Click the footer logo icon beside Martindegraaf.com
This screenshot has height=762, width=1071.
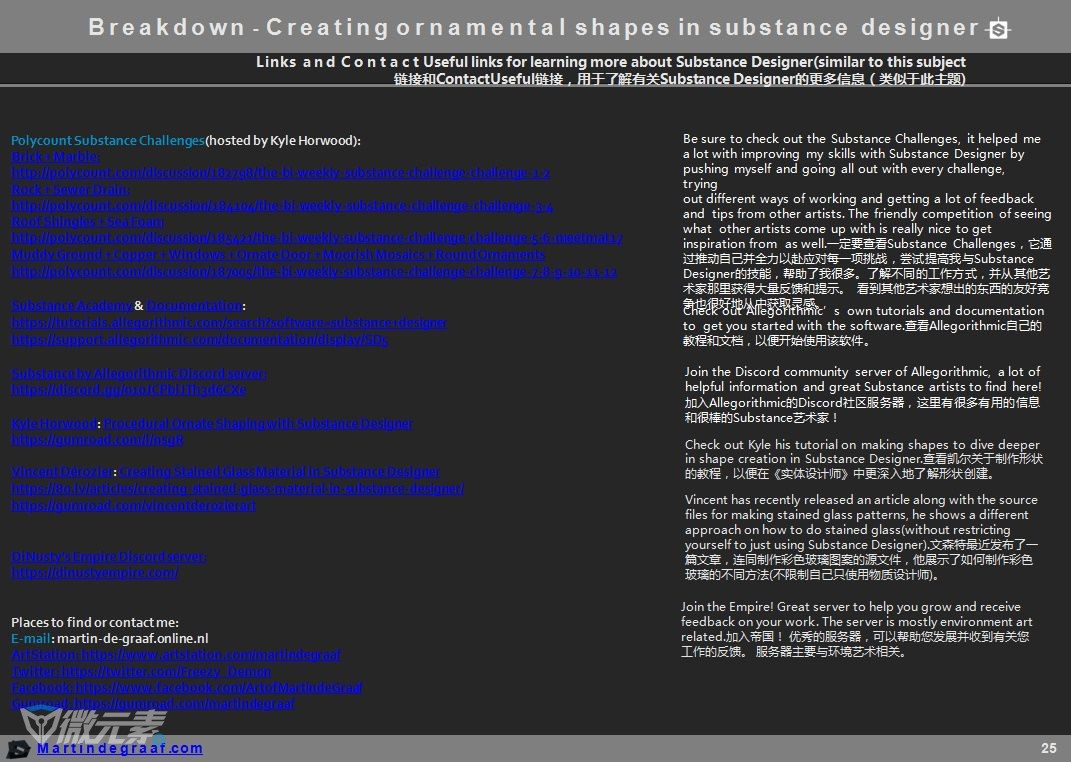pyautogui.click(x=18, y=749)
